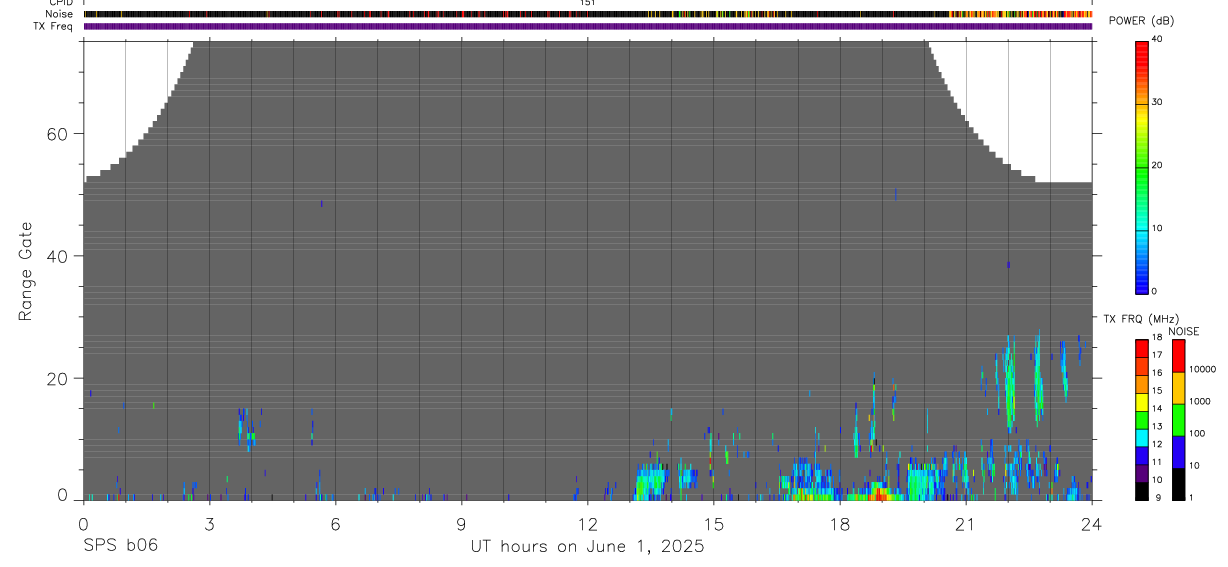Click the 'Noise' row label at top

point(60,14)
